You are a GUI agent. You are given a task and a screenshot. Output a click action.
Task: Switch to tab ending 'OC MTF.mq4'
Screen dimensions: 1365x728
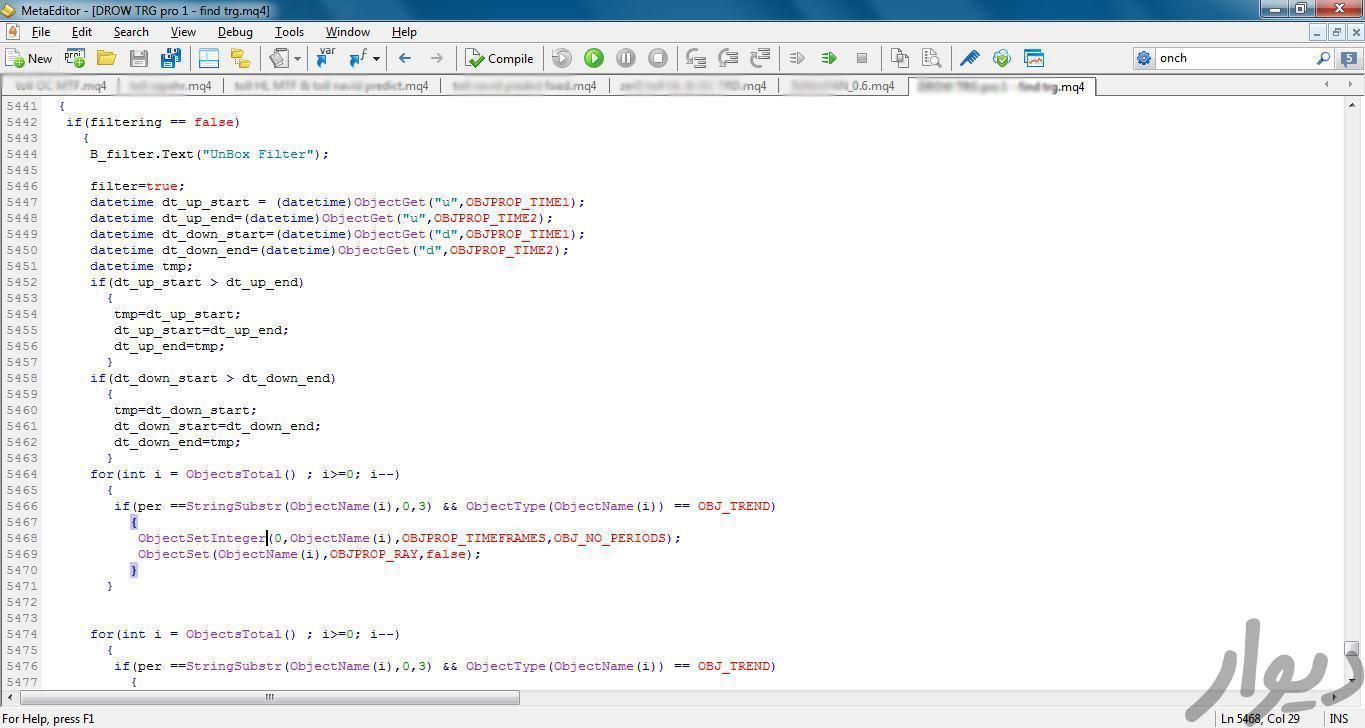(60, 86)
